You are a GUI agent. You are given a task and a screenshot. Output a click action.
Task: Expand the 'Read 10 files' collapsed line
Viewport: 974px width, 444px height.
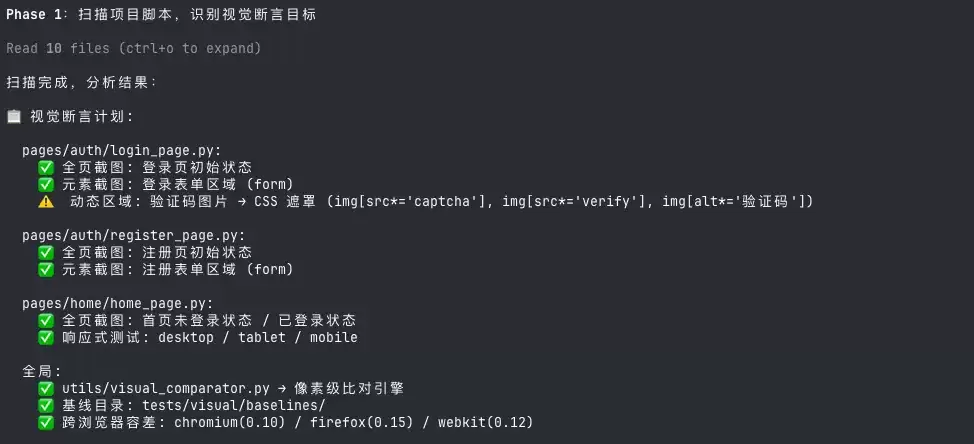coord(134,48)
